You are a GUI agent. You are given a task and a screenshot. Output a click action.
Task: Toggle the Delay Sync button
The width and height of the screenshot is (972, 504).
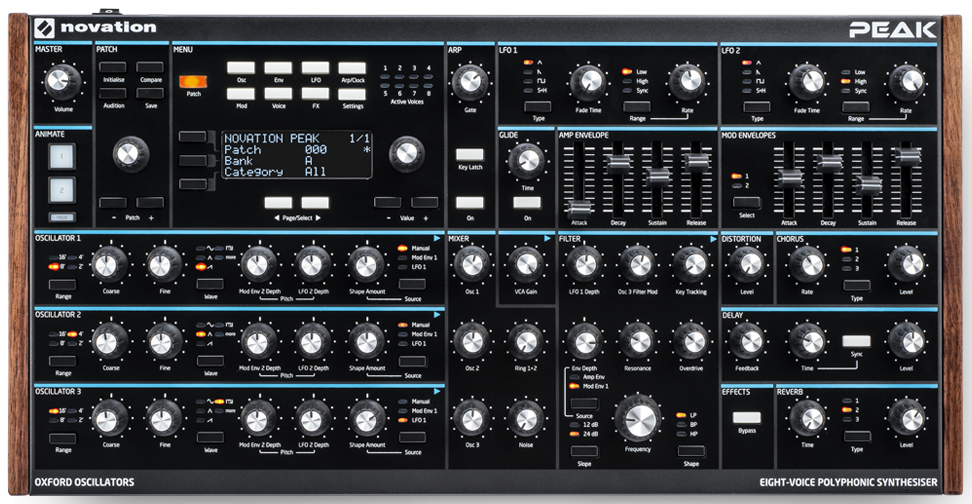pyautogui.click(x=856, y=341)
